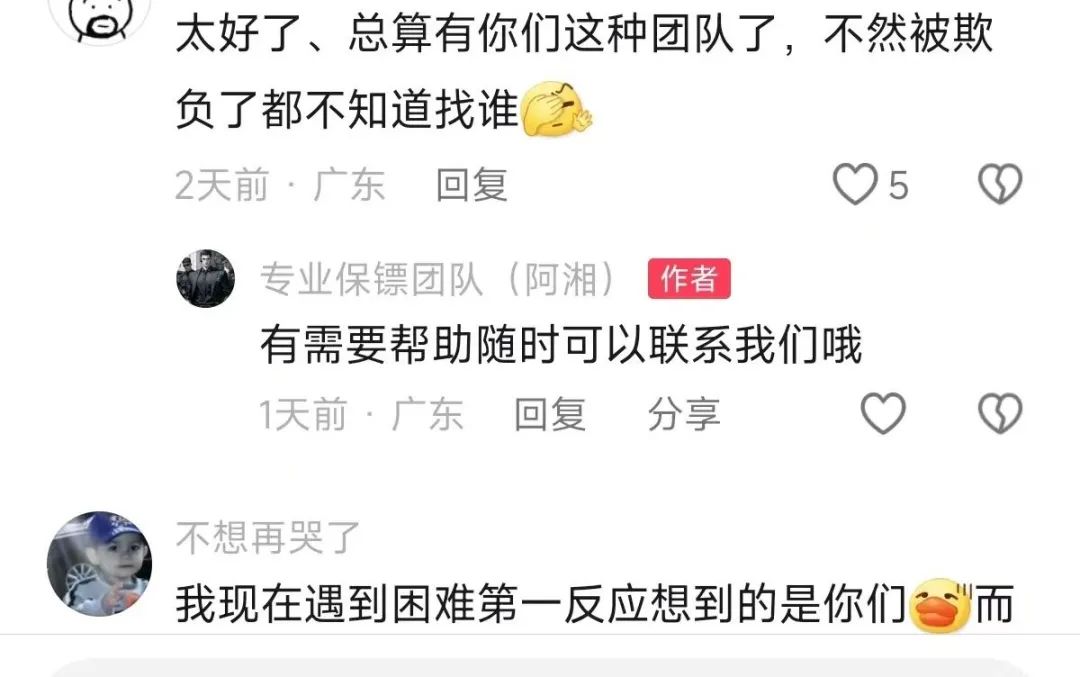The width and height of the screenshot is (1080, 677).
Task: Tap the like count 5
Action: pos(898,185)
